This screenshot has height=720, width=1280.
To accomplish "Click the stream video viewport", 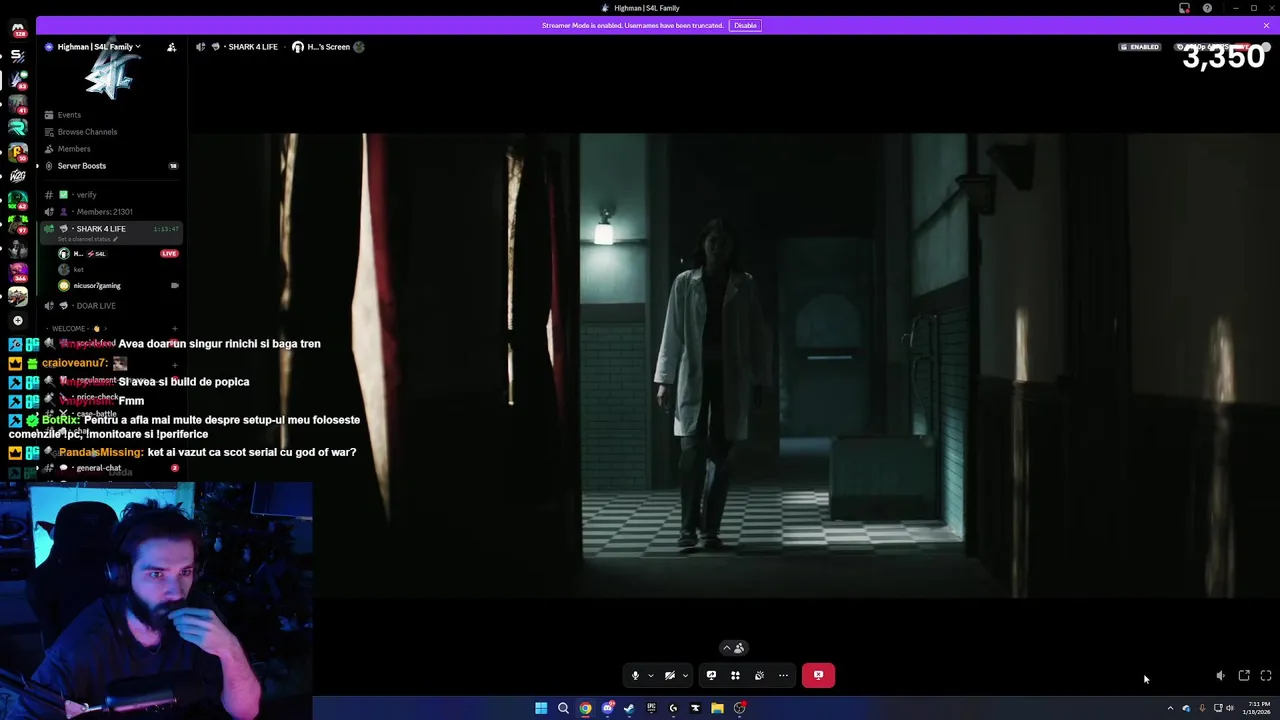I will (734, 365).
